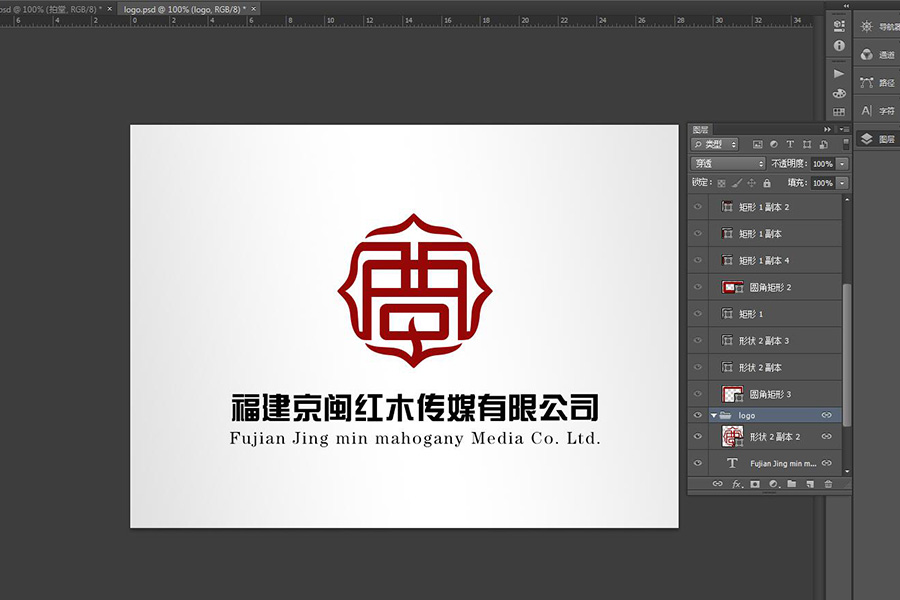Collapse the docked panels with top double arrow
Screen dimensions: 900x600
tap(846, 5)
